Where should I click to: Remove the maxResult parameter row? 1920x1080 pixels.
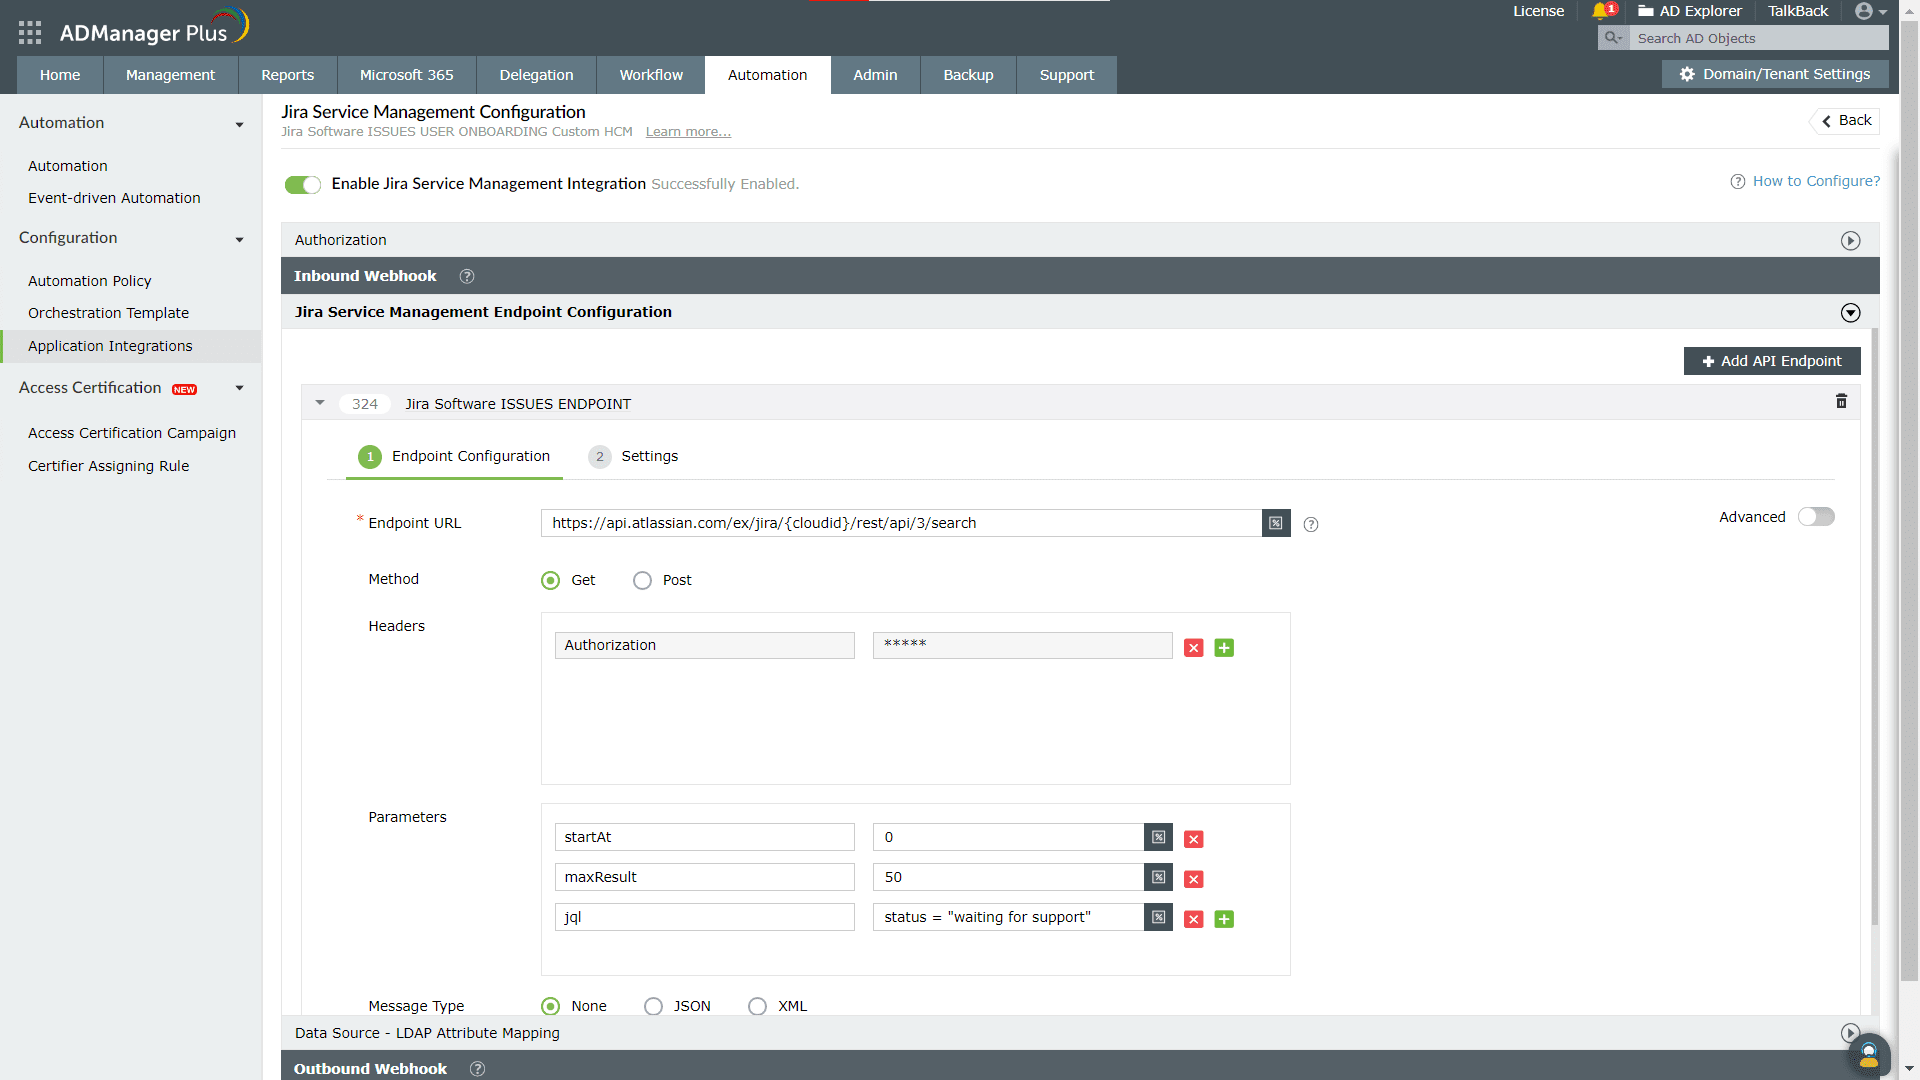point(1193,879)
